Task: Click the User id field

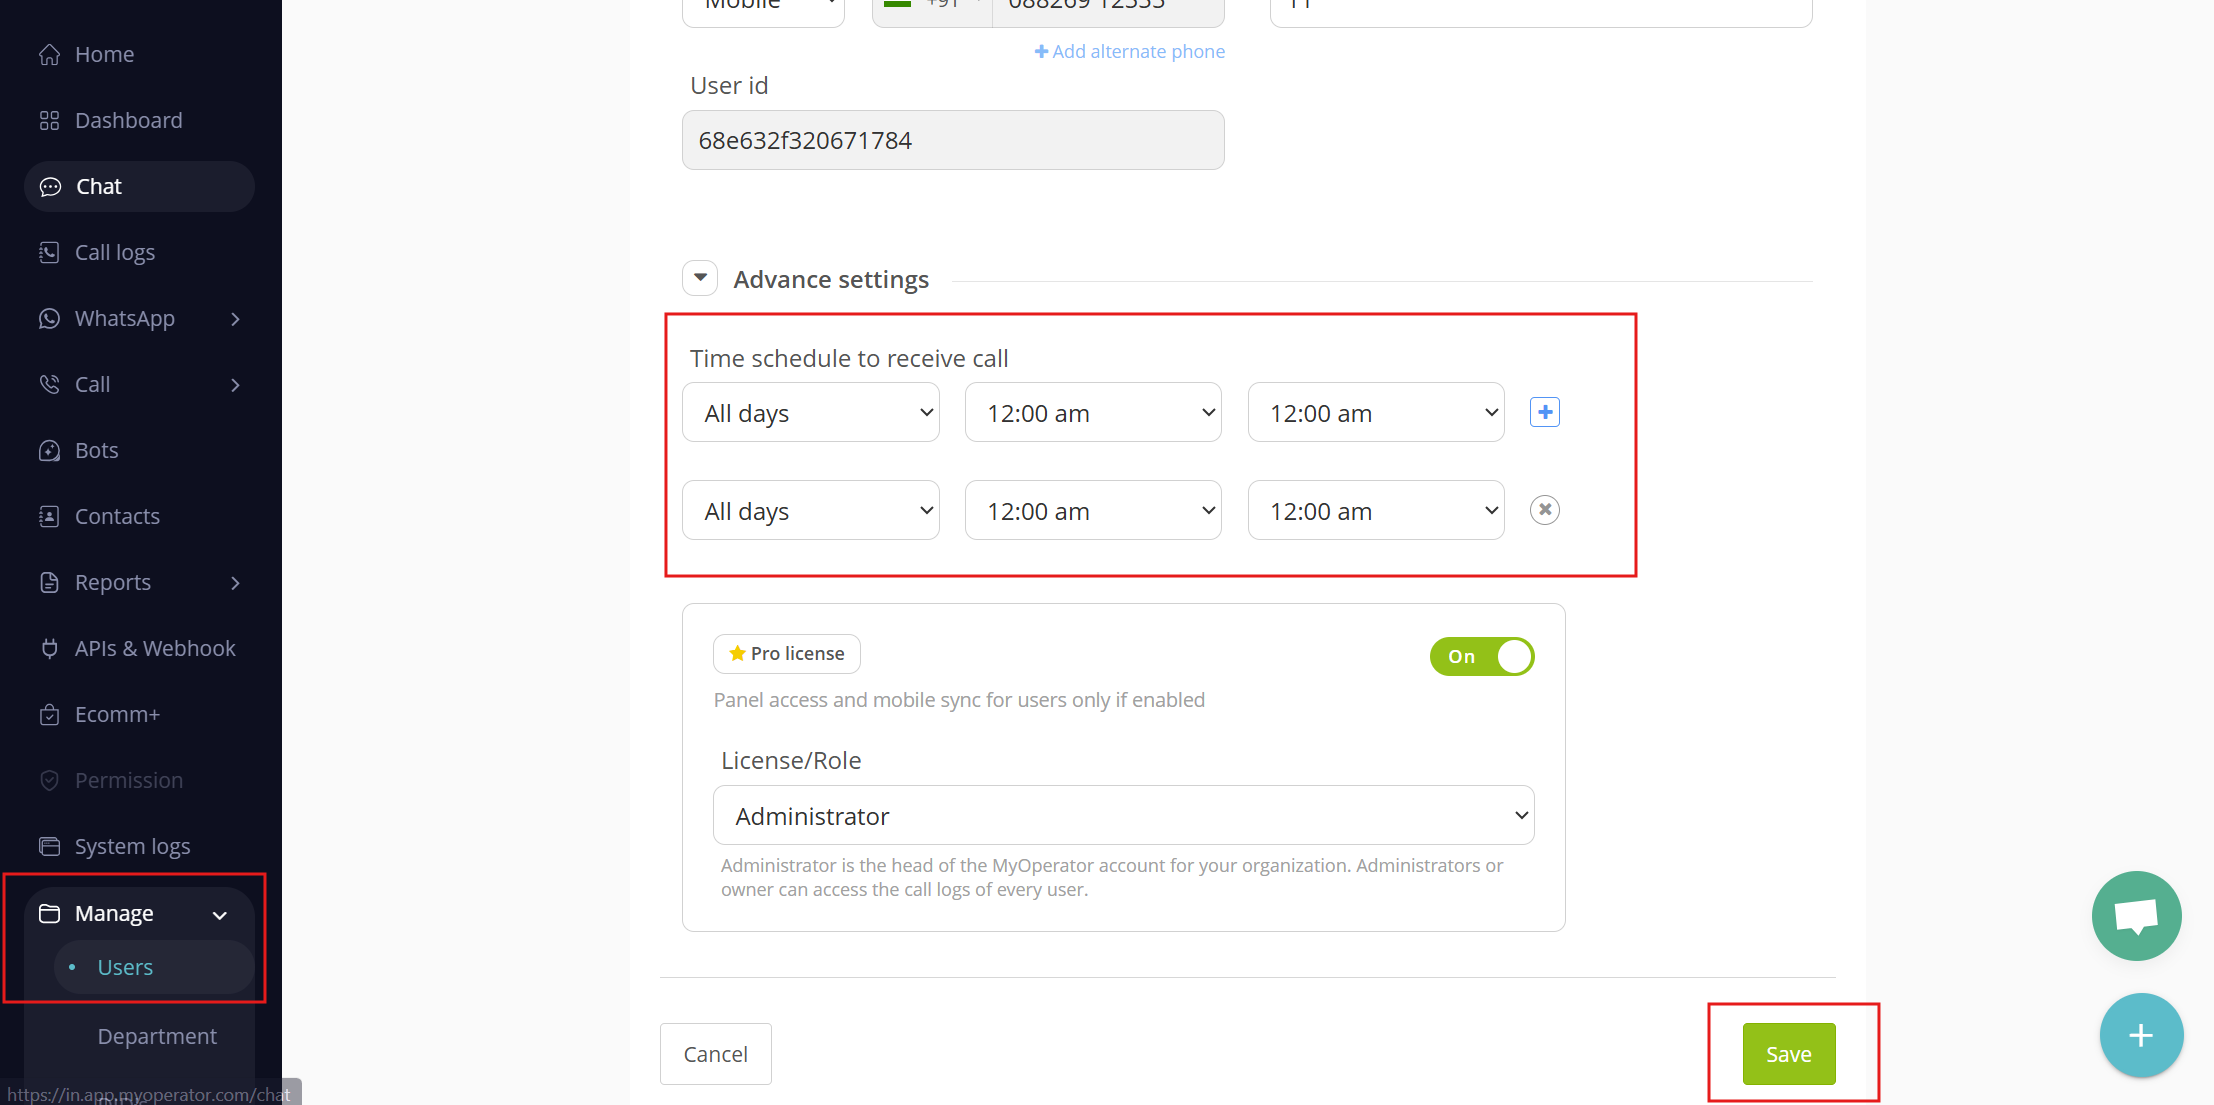Action: [952, 141]
